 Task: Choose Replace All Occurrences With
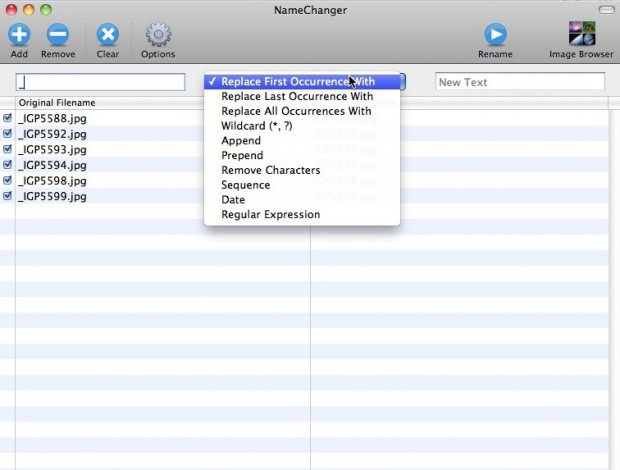point(302,111)
